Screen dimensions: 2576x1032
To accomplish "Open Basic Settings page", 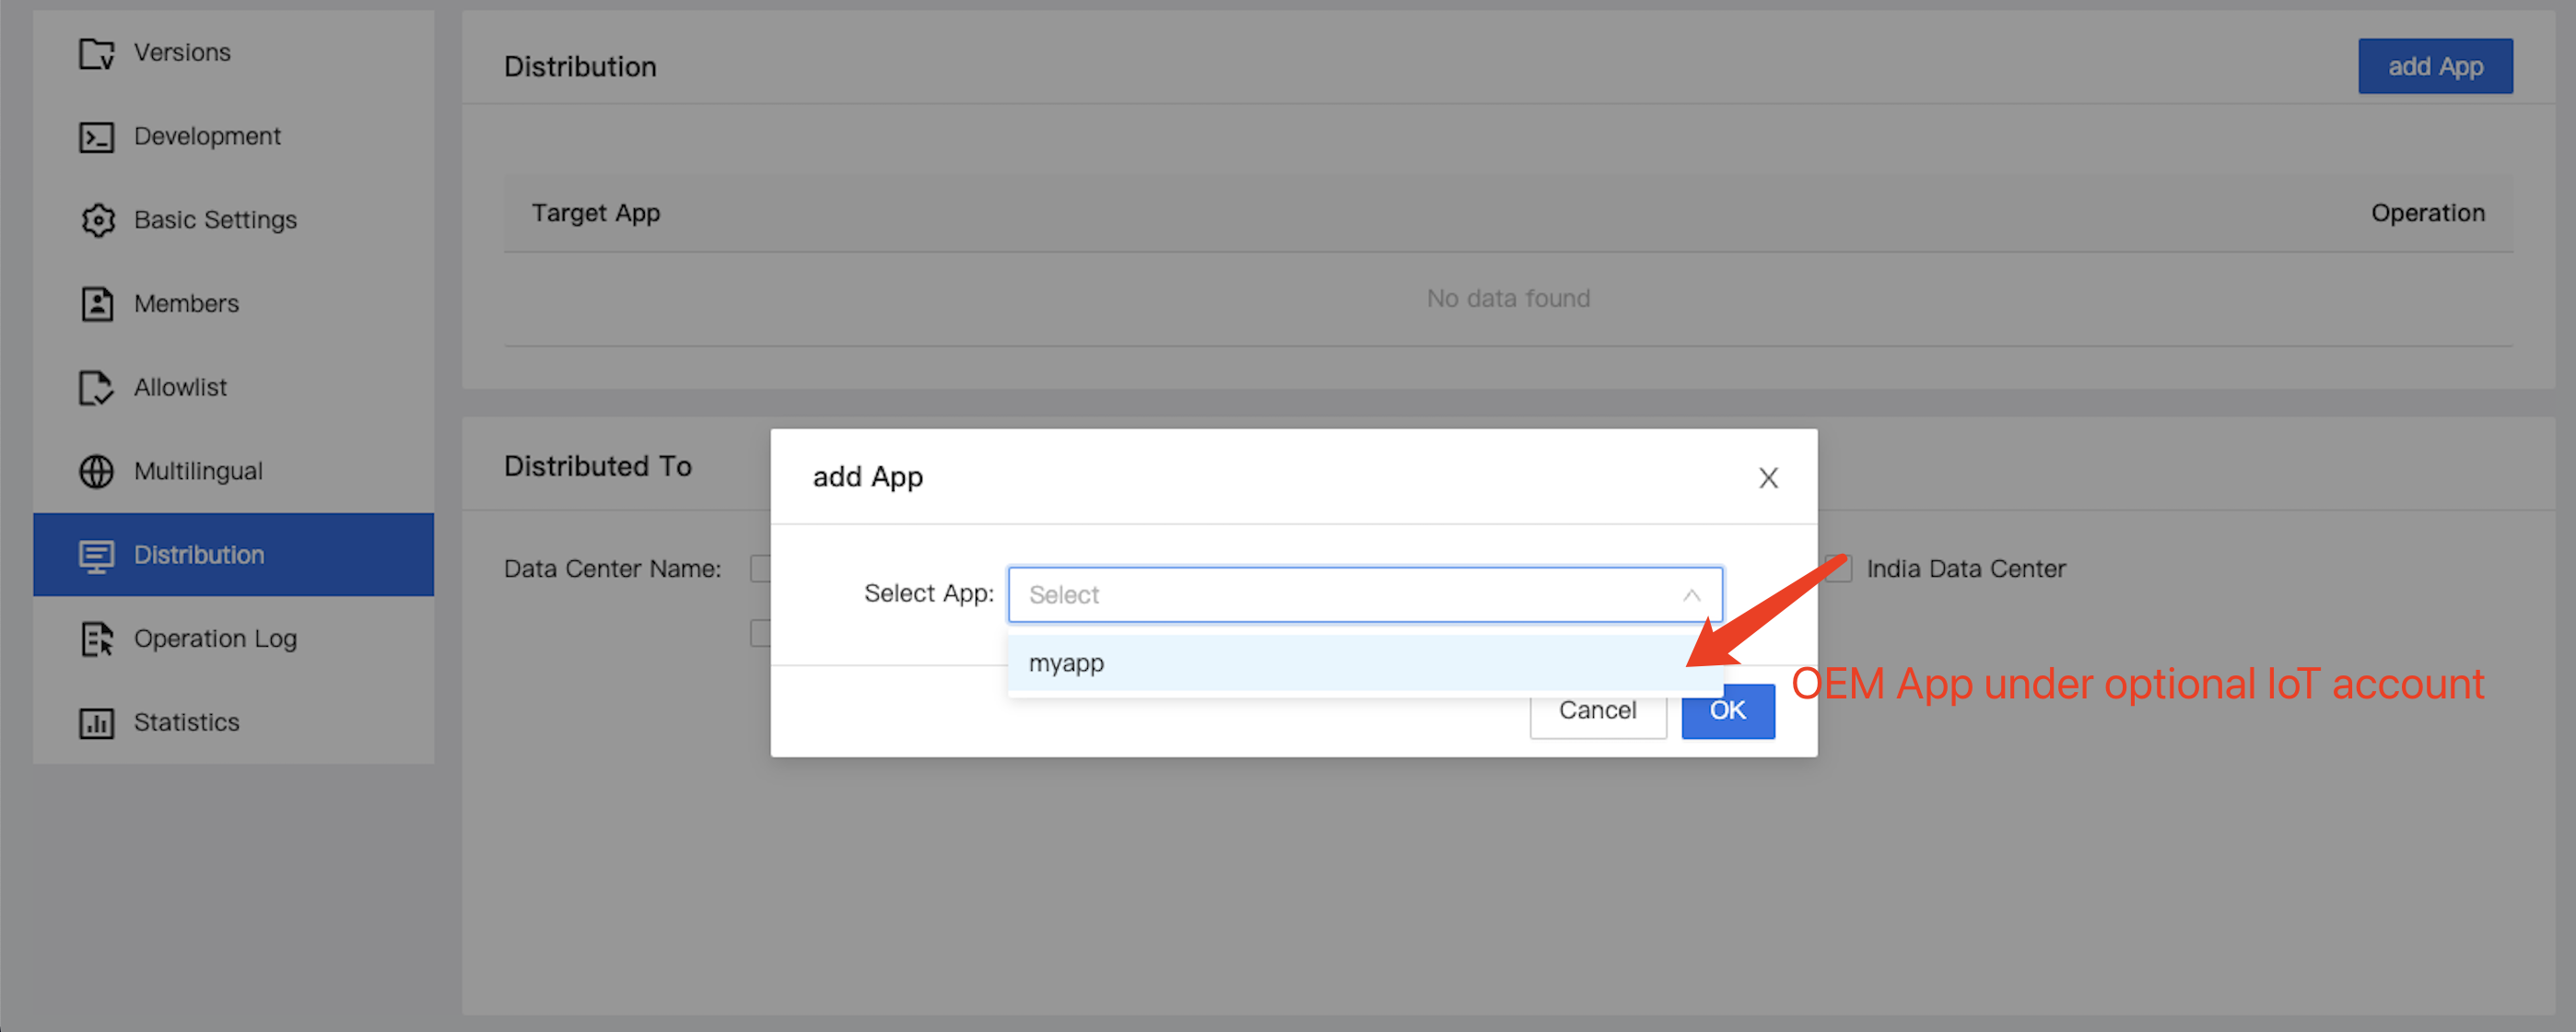I will (233, 220).
